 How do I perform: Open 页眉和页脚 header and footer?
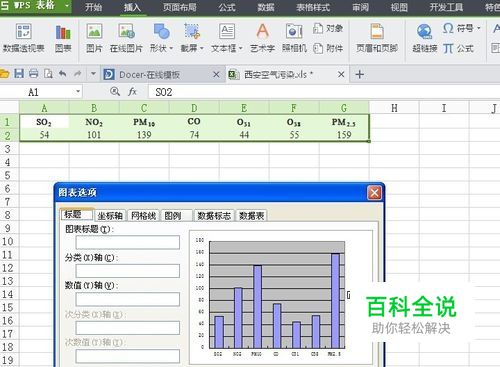[x=377, y=38]
